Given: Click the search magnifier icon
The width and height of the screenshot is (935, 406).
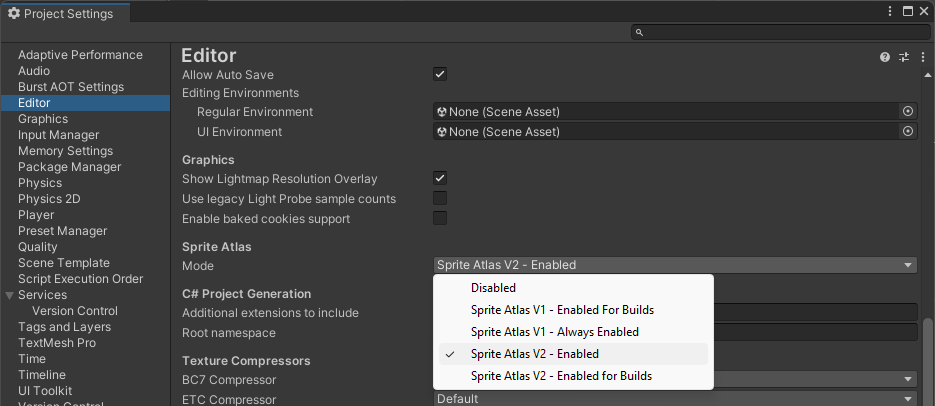Looking at the screenshot, I should [x=640, y=33].
